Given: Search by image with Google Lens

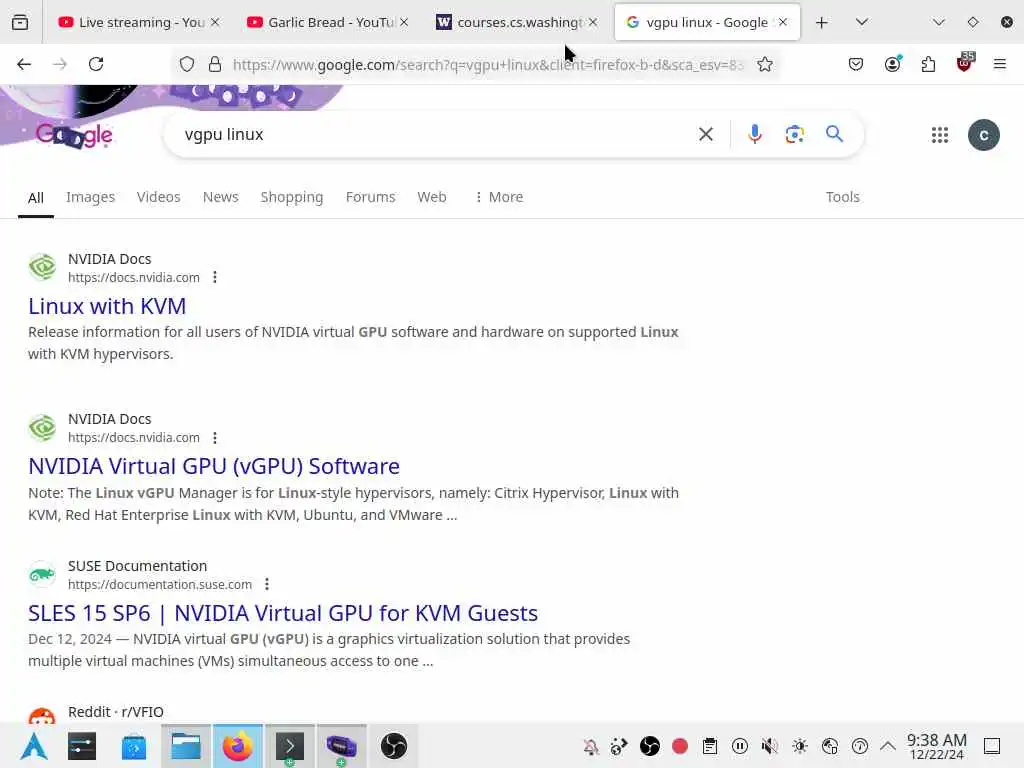Looking at the screenshot, I should 794,135.
